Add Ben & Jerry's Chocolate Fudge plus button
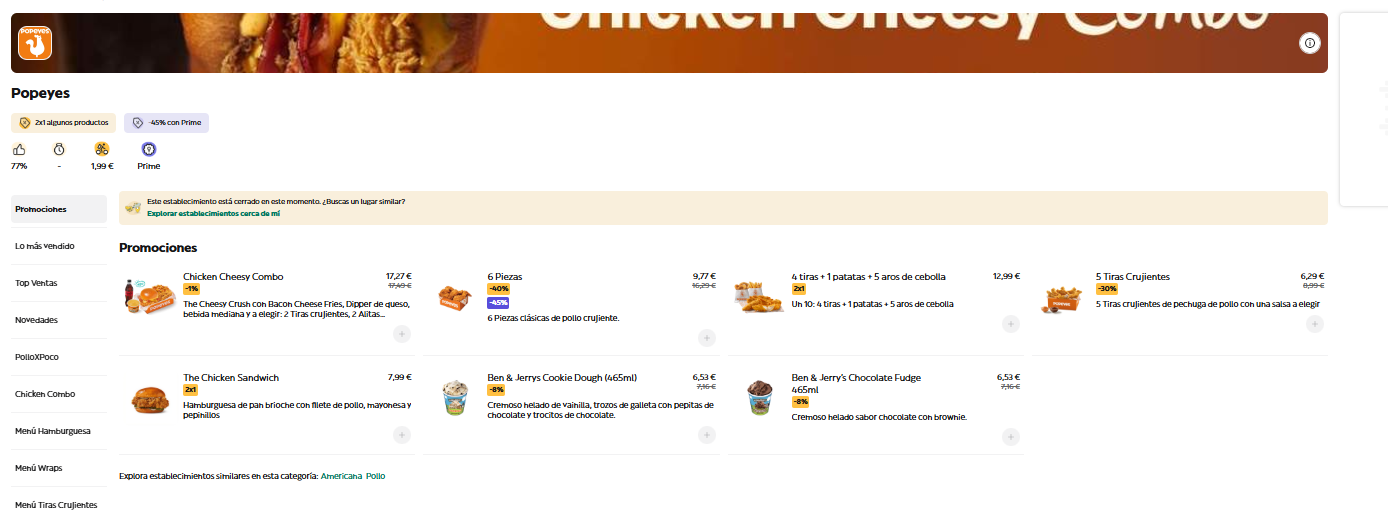 (1011, 437)
